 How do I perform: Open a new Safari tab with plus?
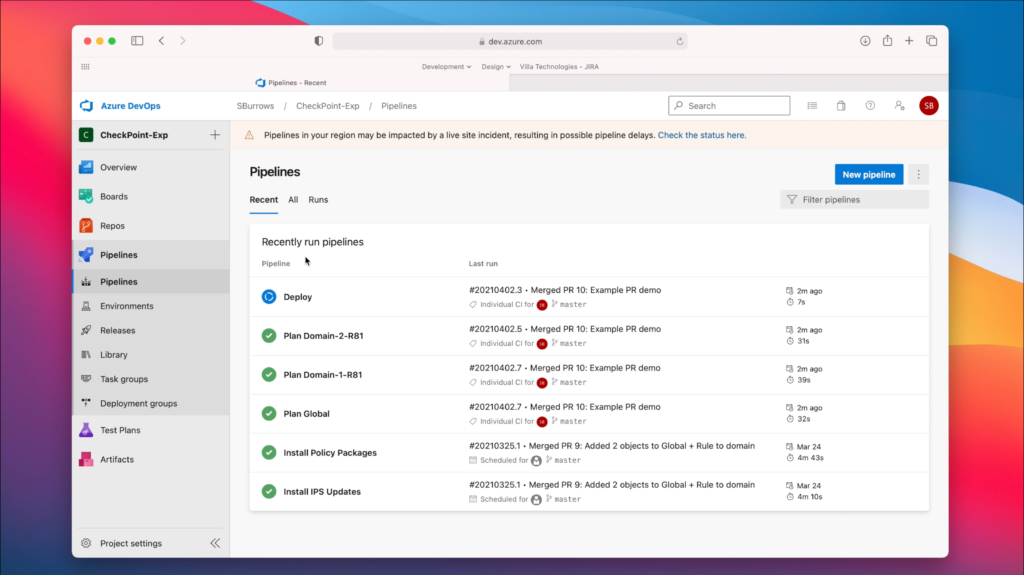tap(909, 41)
